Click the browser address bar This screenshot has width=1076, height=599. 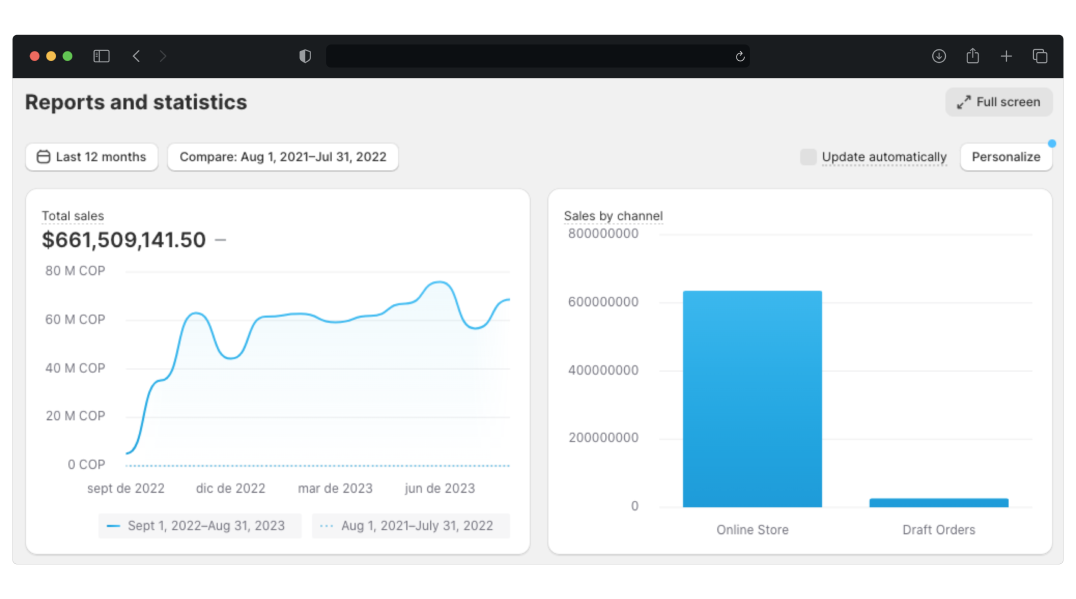530,56
